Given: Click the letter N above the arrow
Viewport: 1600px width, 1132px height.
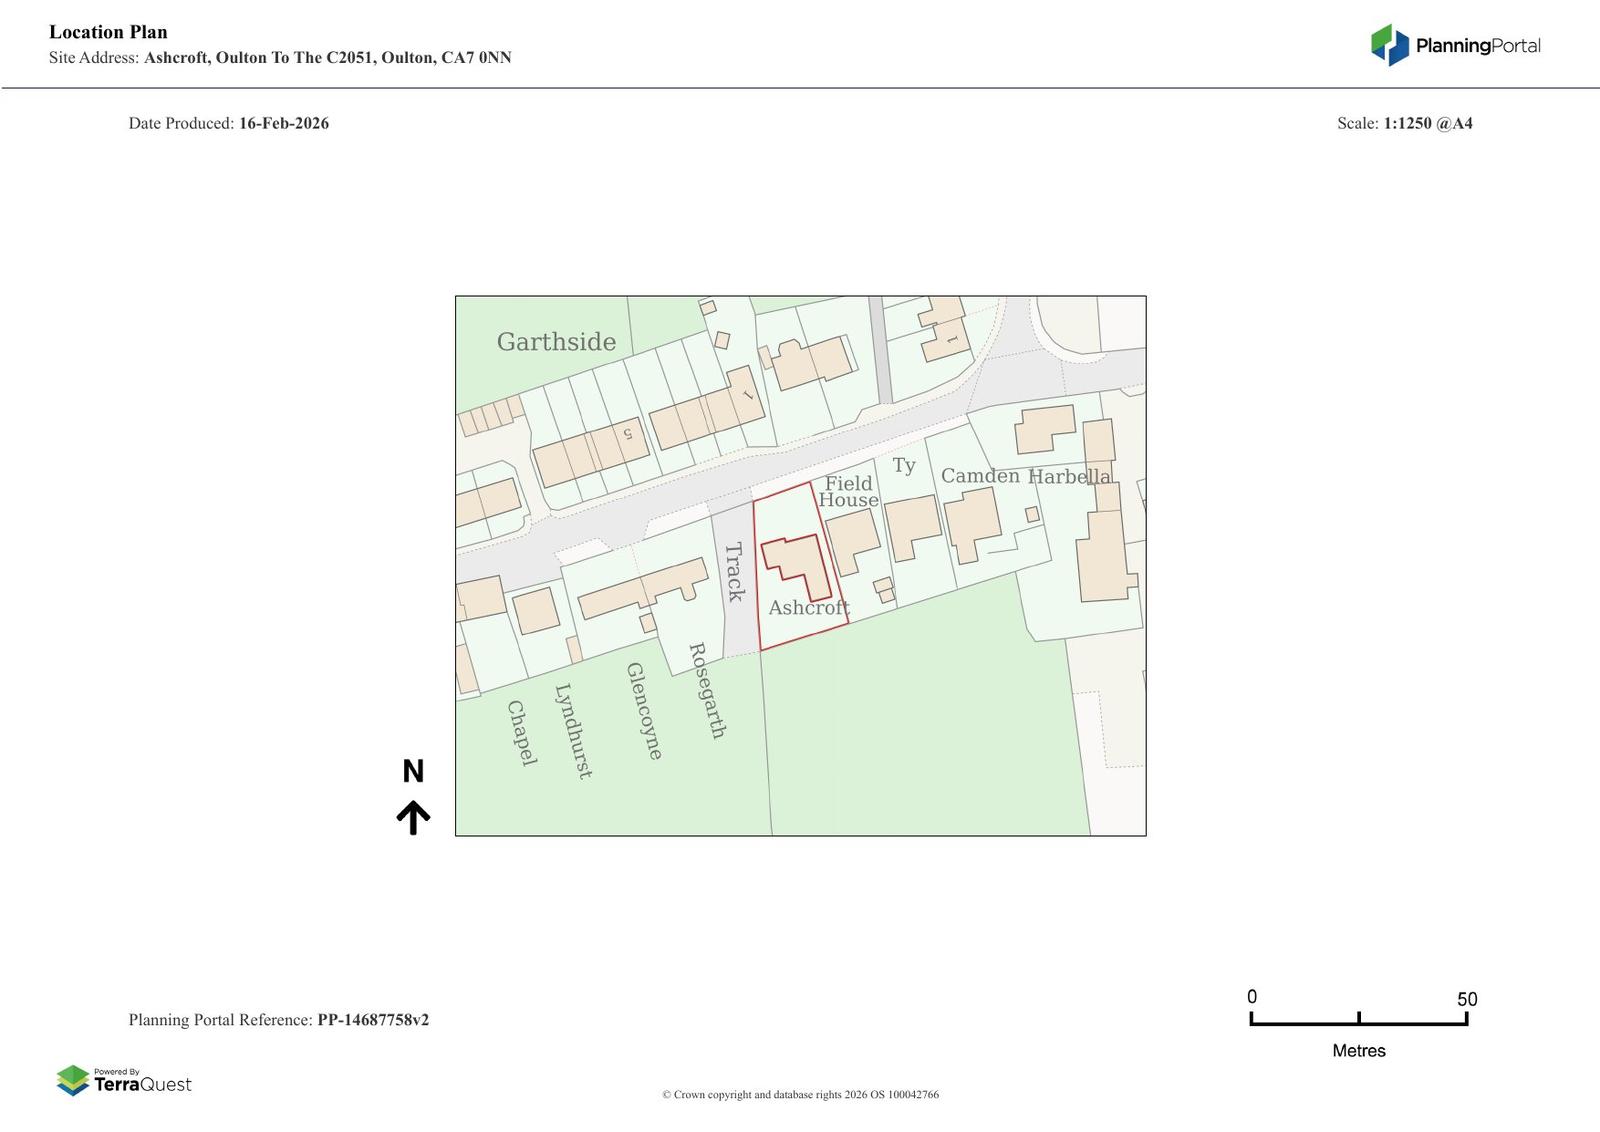Looking at the screenshot, I should [413, 771].
